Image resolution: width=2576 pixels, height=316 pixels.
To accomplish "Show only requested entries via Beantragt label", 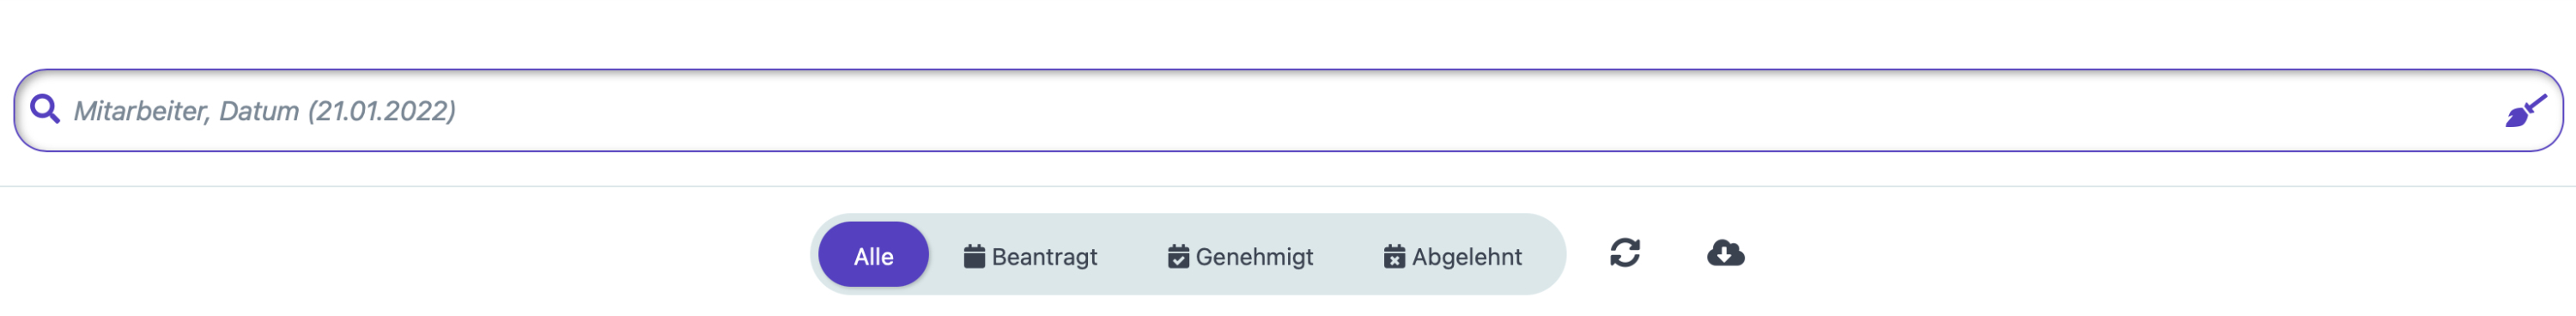I will (1044, 257).
